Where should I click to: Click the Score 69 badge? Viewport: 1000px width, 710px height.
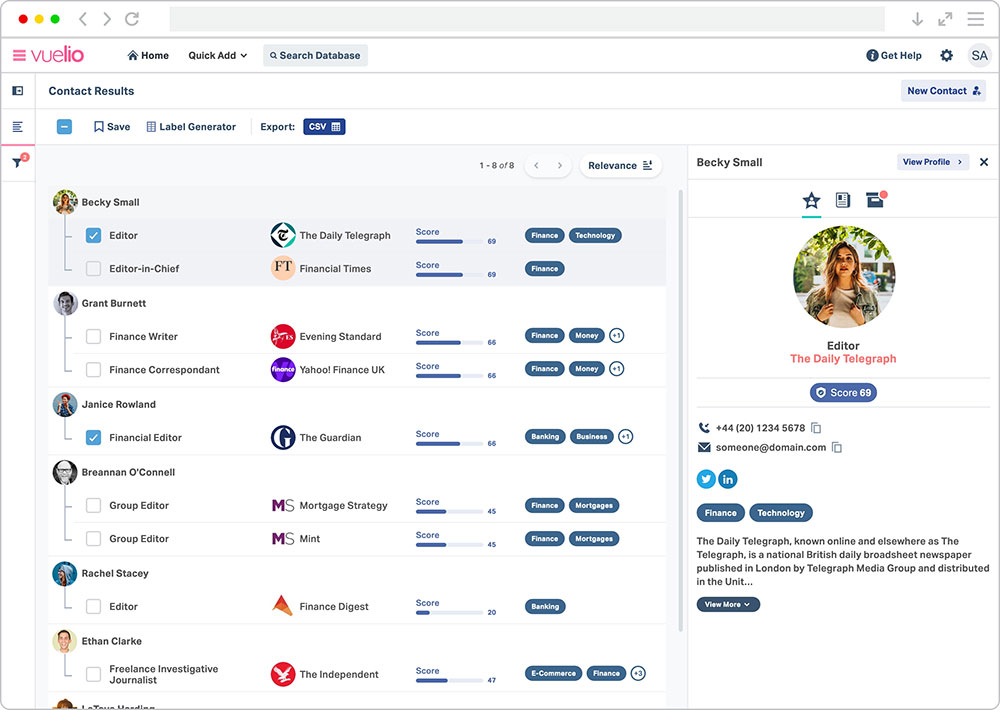click(x=843, y=392)
